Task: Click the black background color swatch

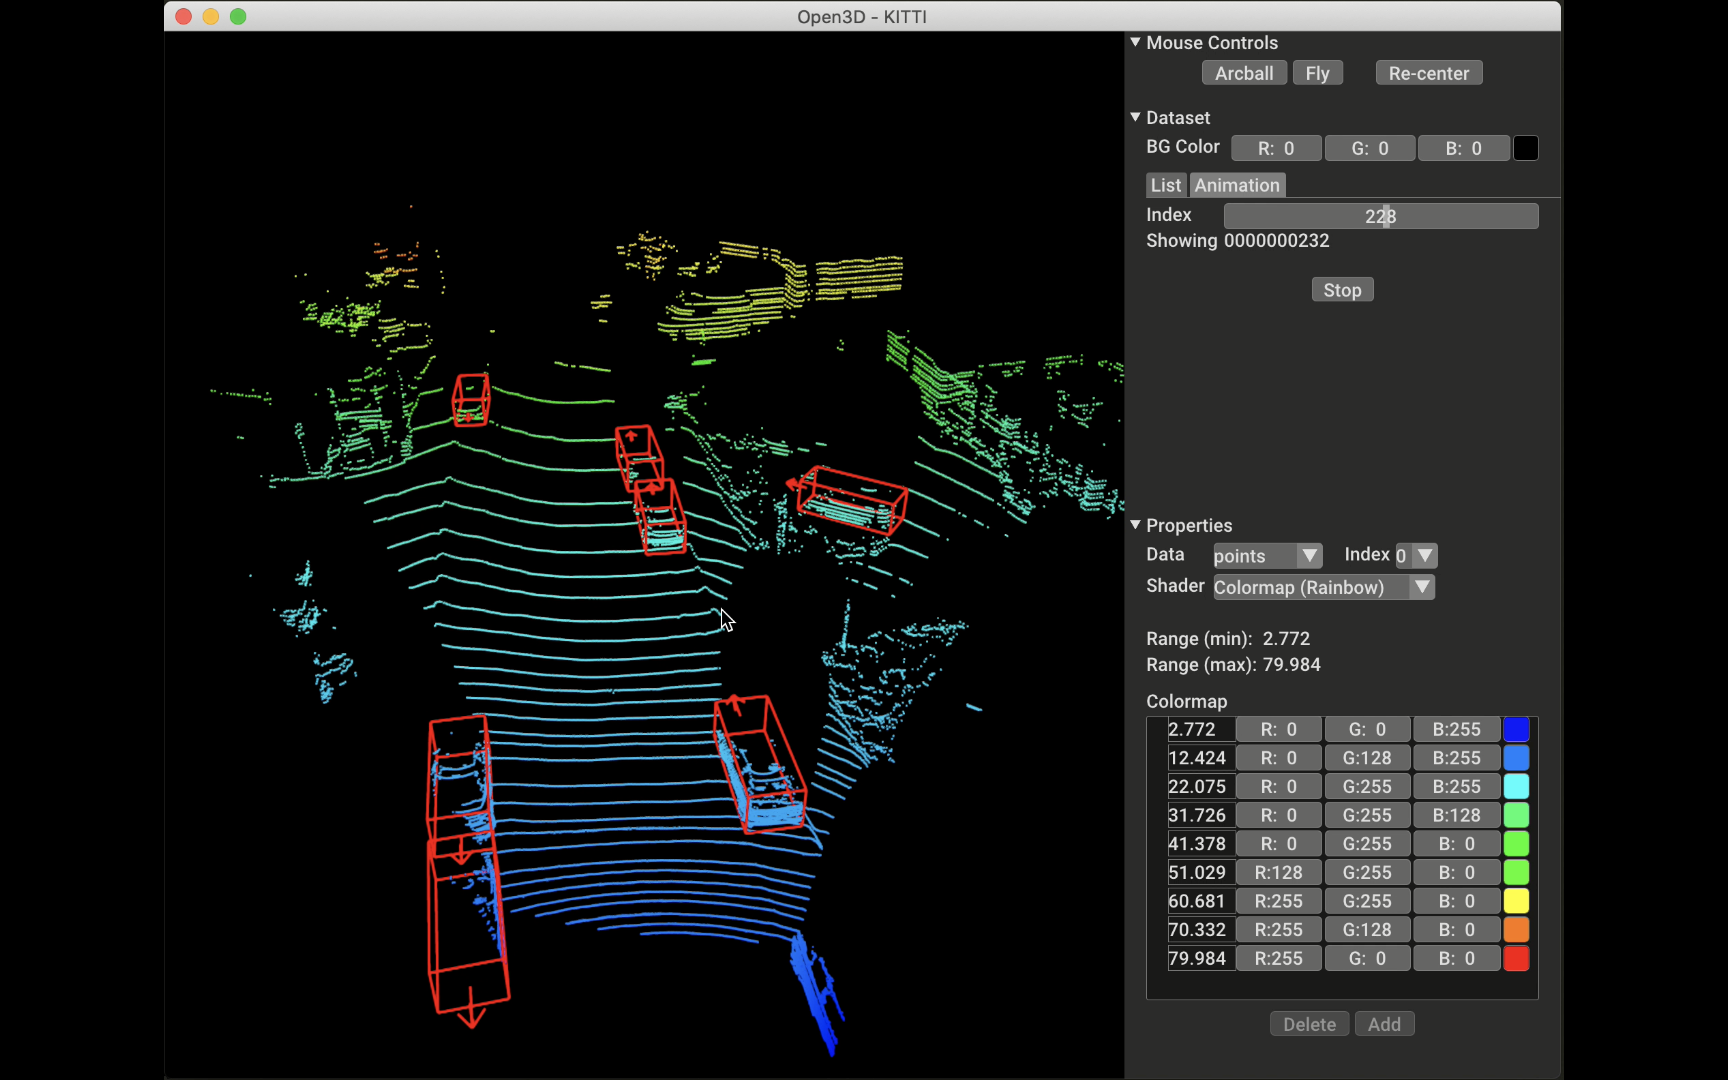Action: coord(1525,148)
